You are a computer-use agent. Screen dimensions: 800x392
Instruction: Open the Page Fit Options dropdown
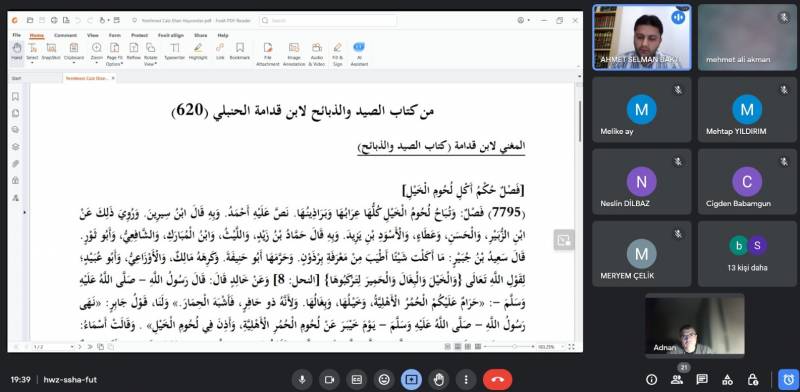pos(115,55)
